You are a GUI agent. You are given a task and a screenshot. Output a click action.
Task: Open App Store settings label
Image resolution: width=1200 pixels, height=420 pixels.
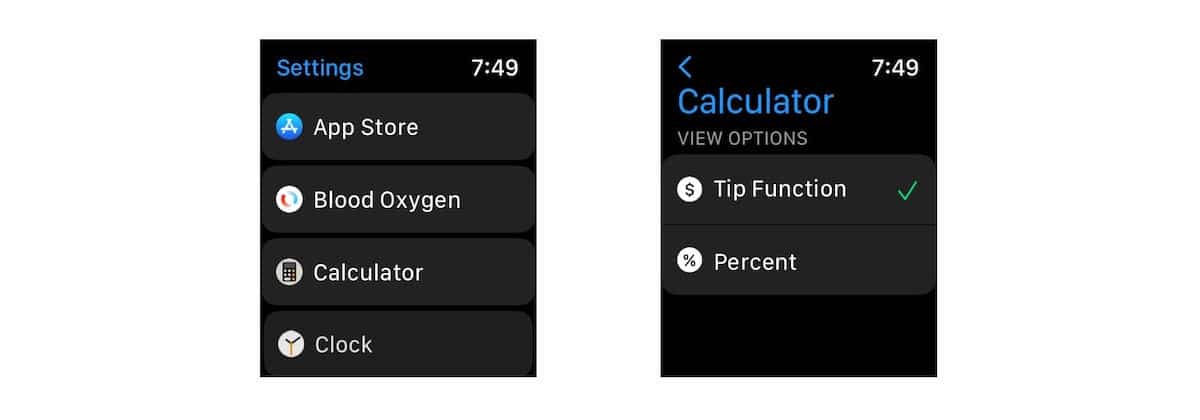pyautogui.click(x=366, y=127)
